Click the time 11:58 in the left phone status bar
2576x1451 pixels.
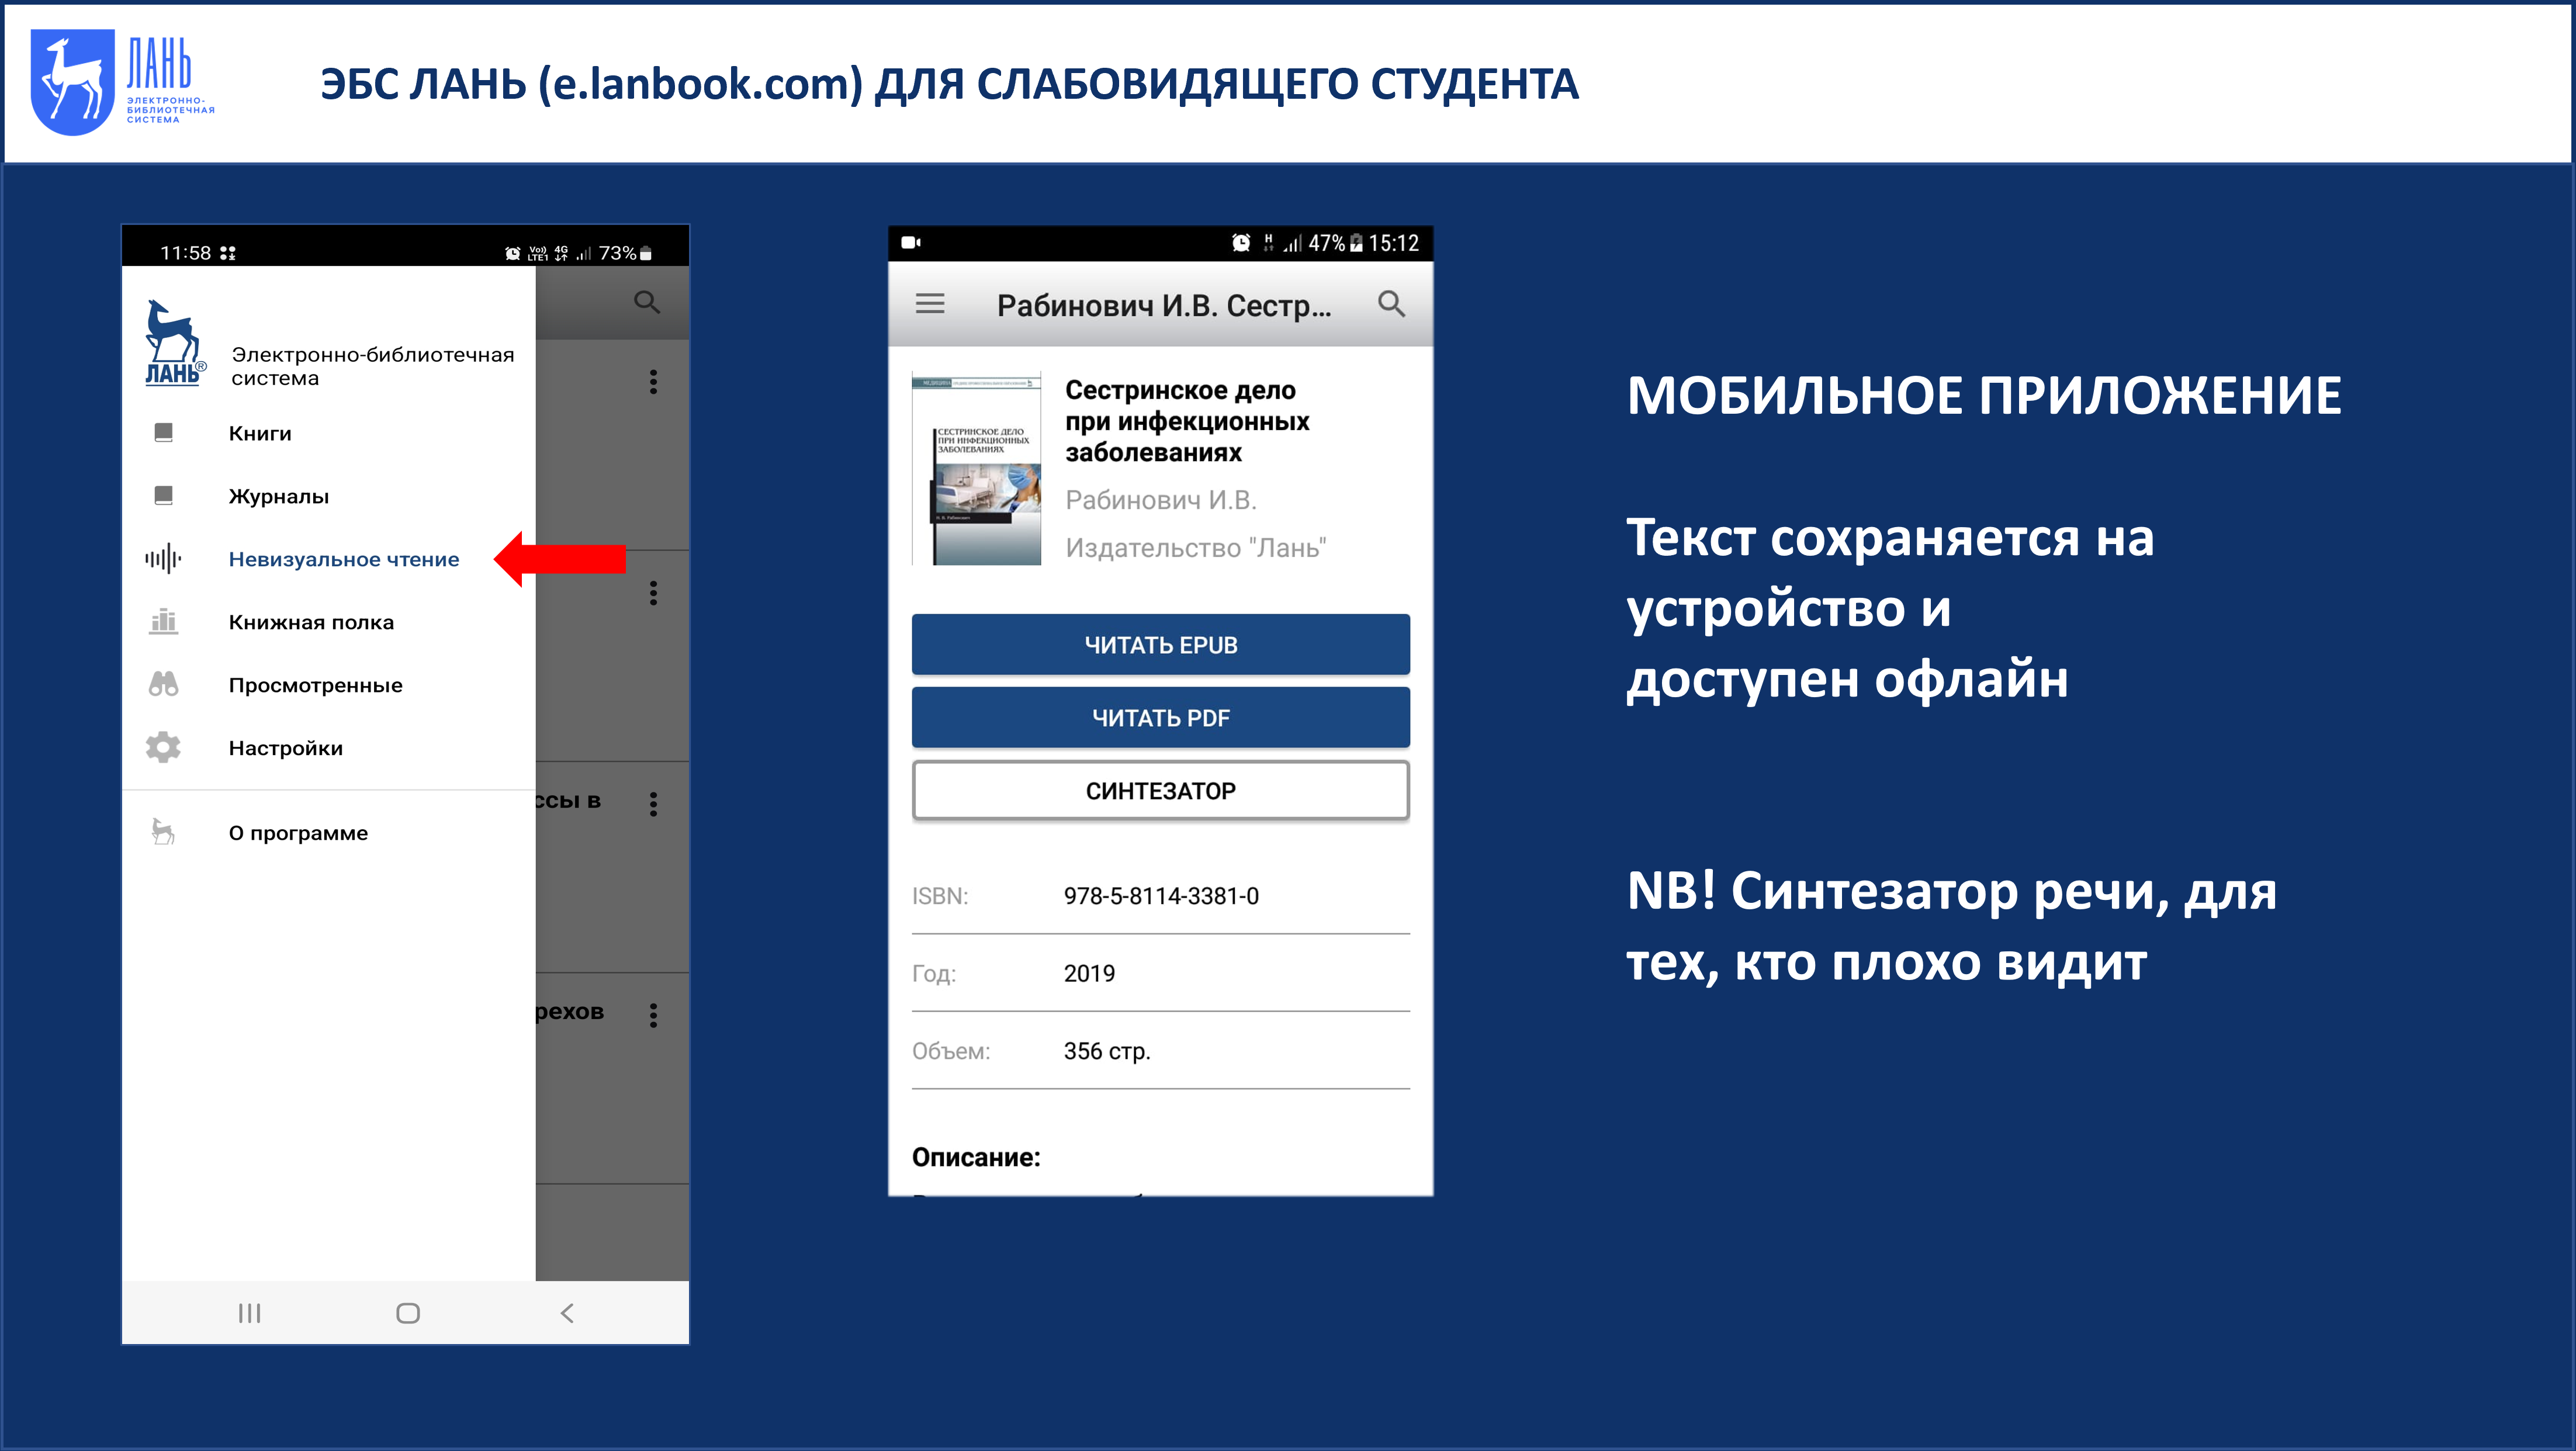(186, 253)
